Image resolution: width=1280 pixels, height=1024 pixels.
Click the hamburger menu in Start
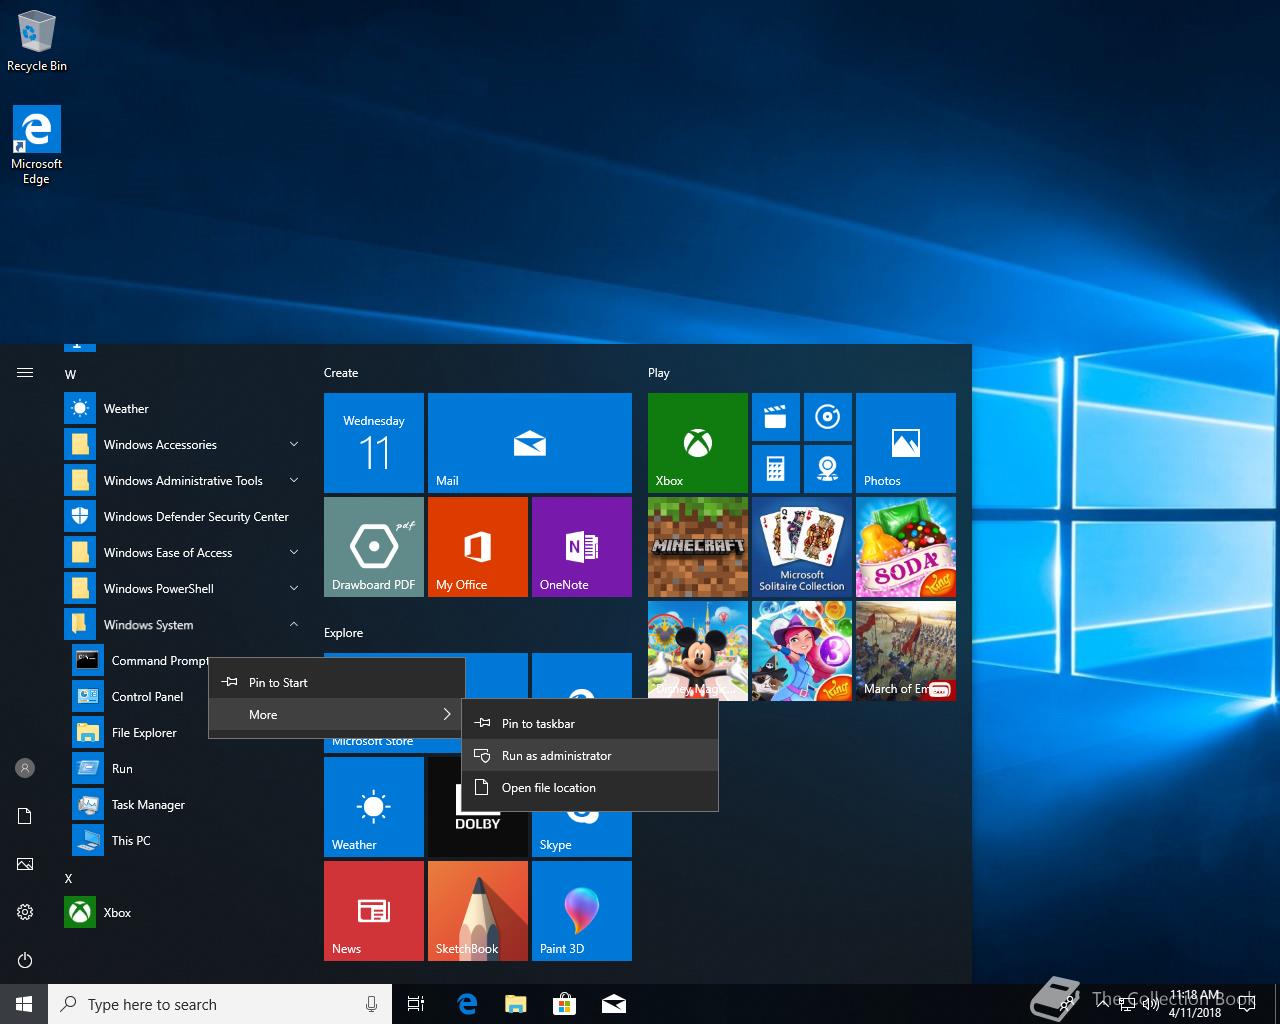(x=25, y=373)
